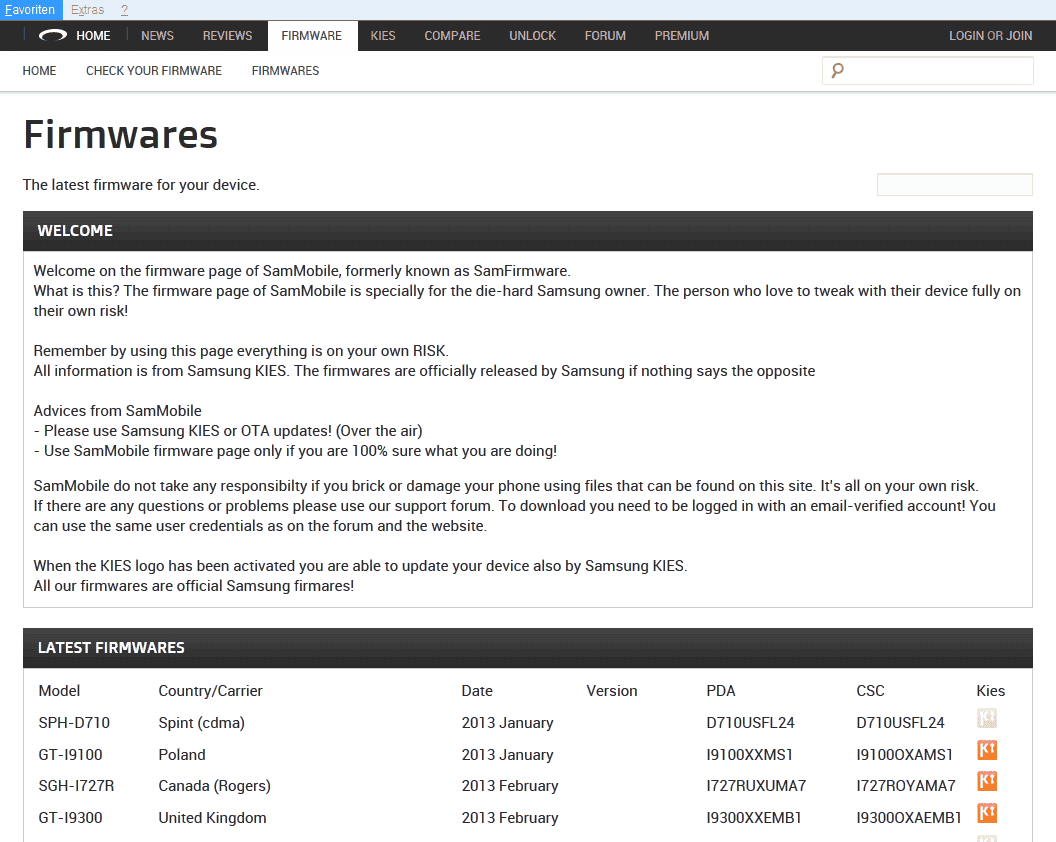1056x842 pixels.
Task: Click the 'Version' column header
Action: pyautogui.click(x=612, y=691)
